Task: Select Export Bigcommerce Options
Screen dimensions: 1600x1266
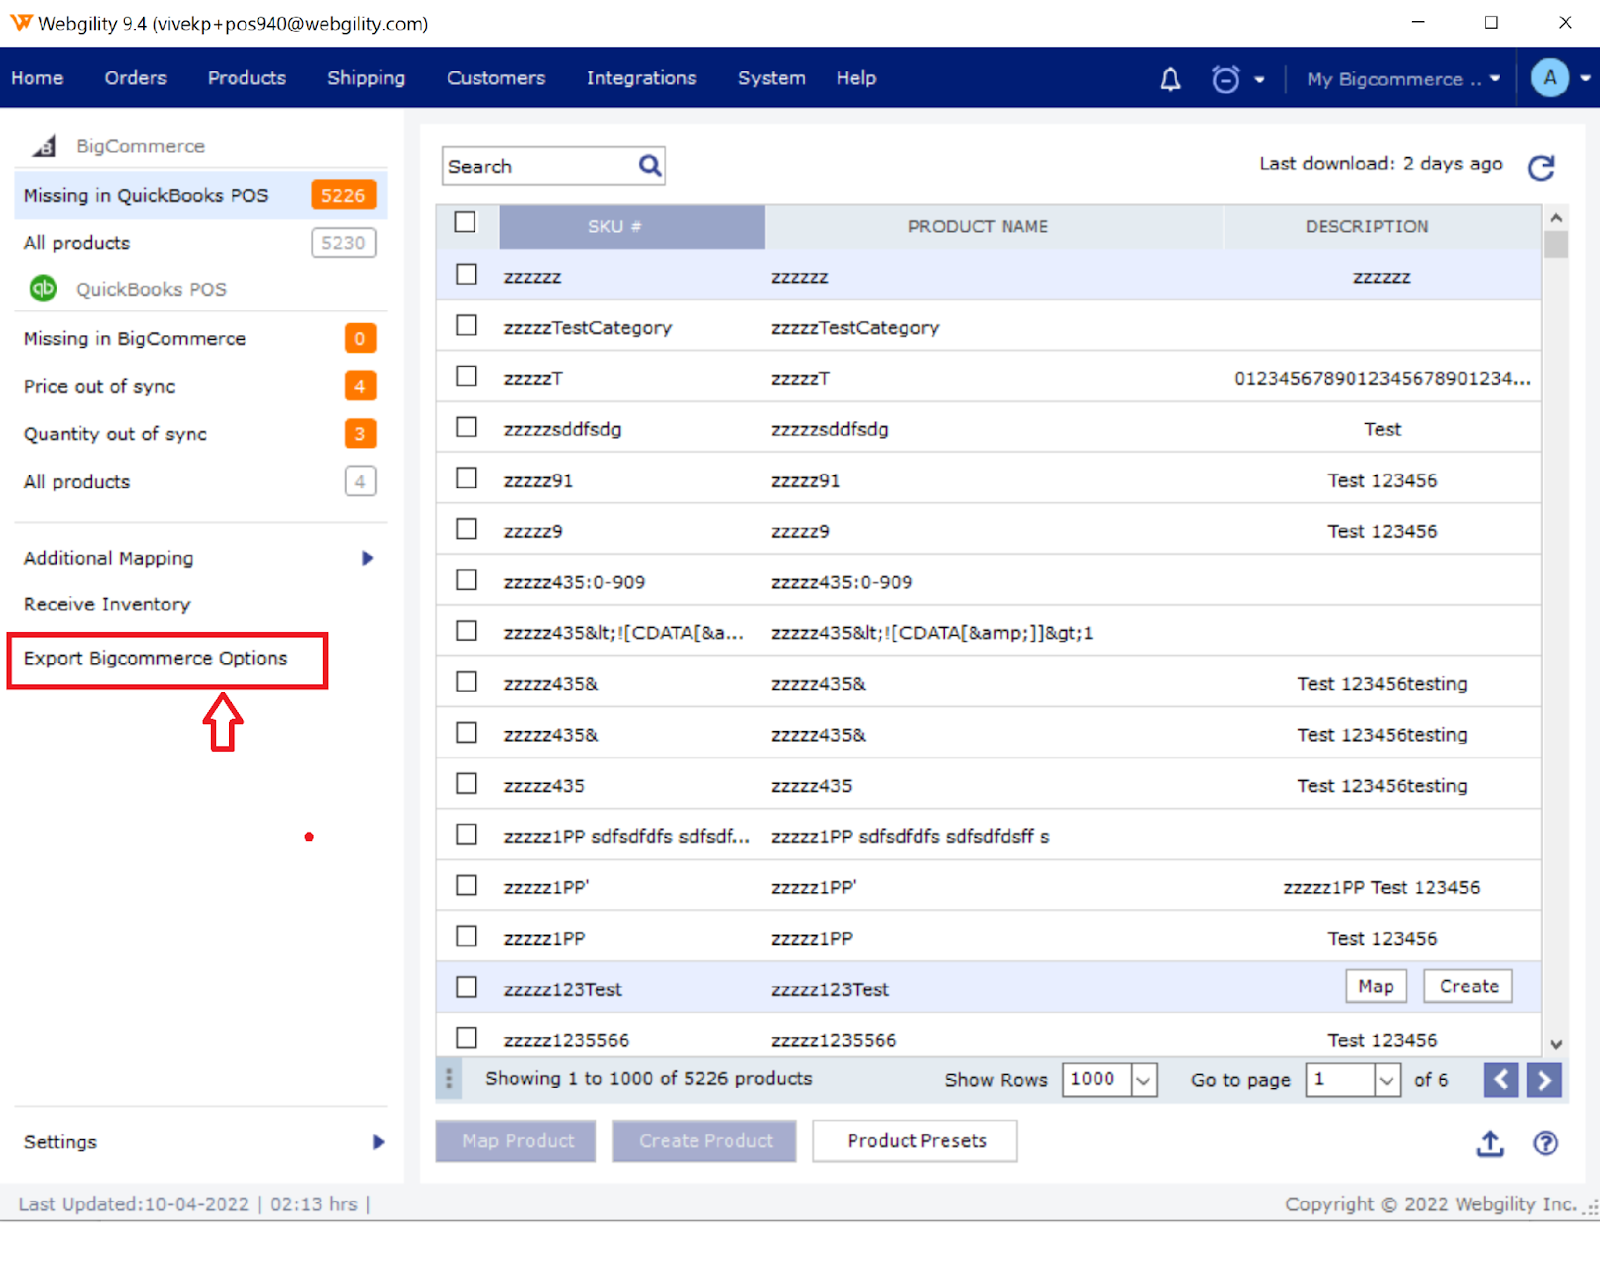Action: tap(156, 658)
